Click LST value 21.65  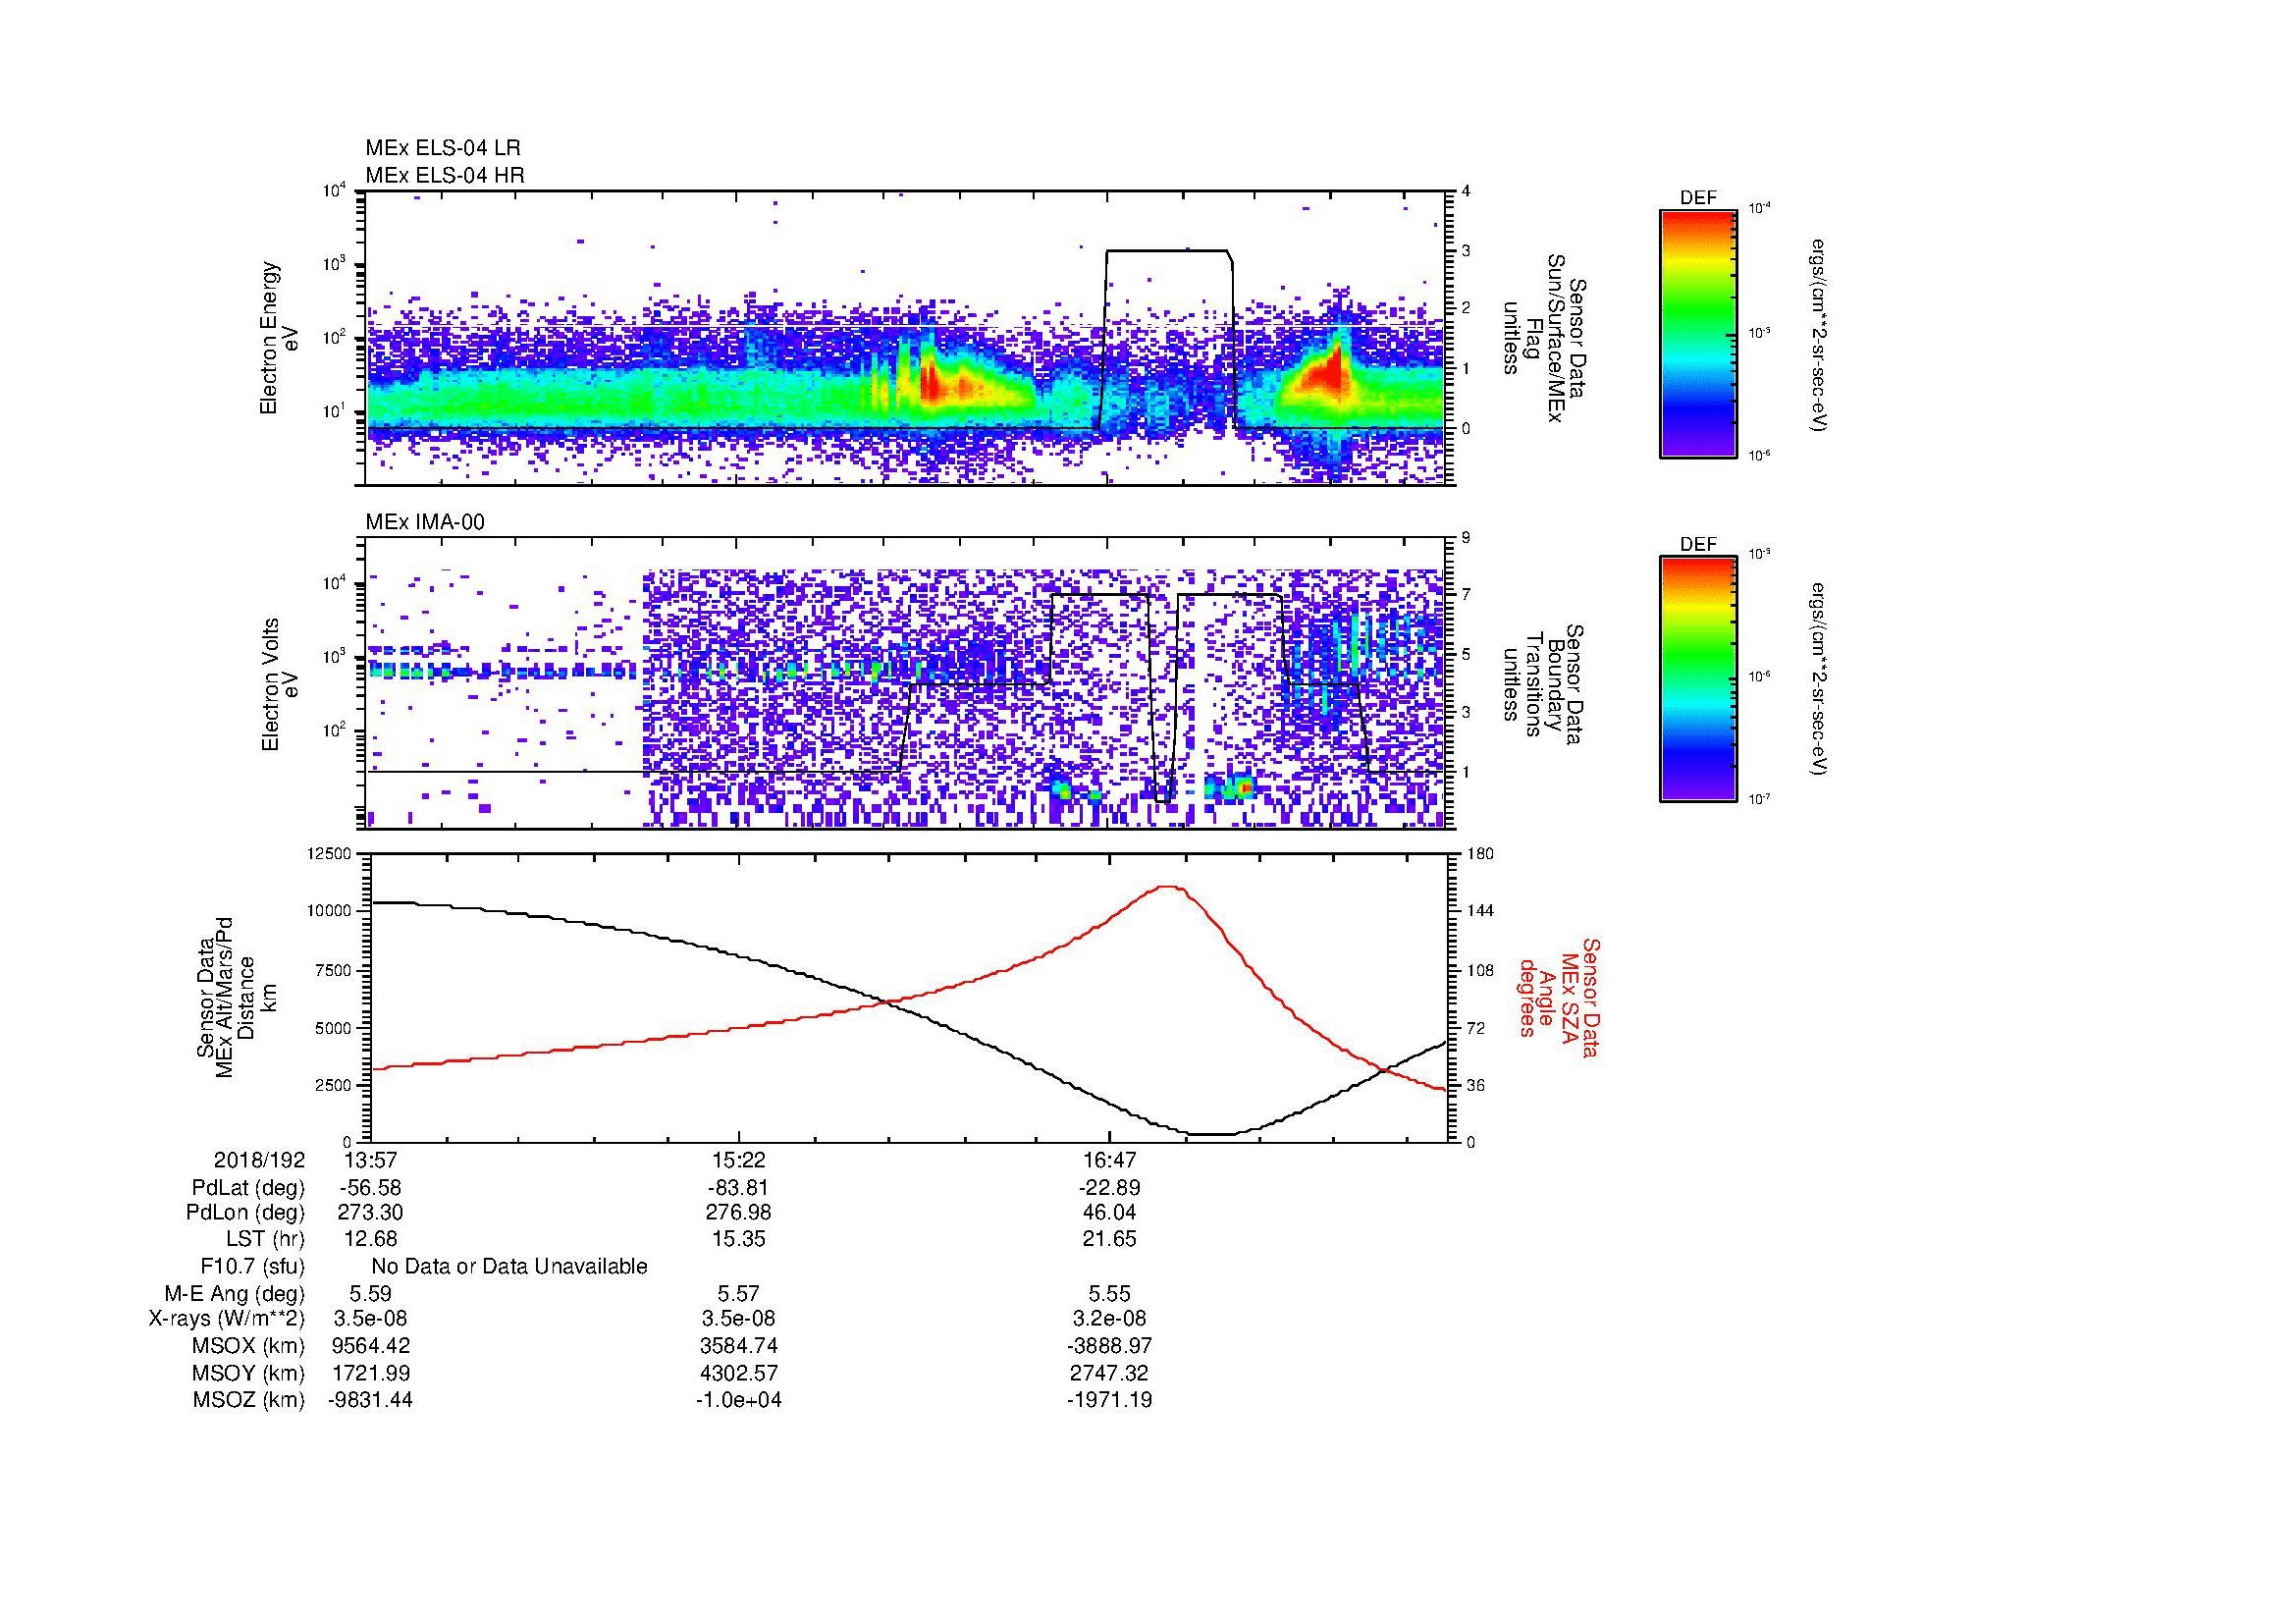[x=1109, y=1239]
